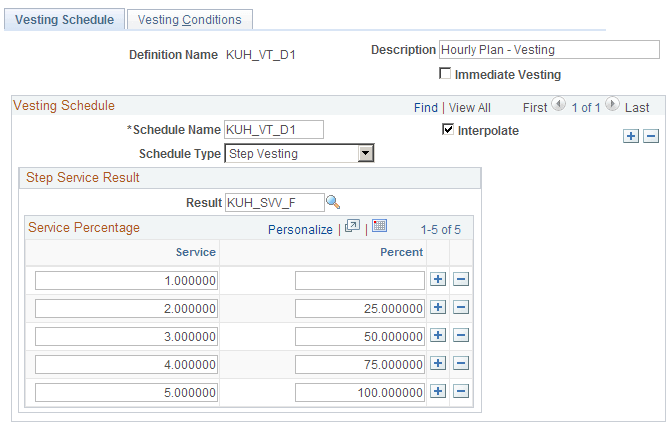Click the Description input field
This screenshot has height=427, width=672.
click(549, 50)
